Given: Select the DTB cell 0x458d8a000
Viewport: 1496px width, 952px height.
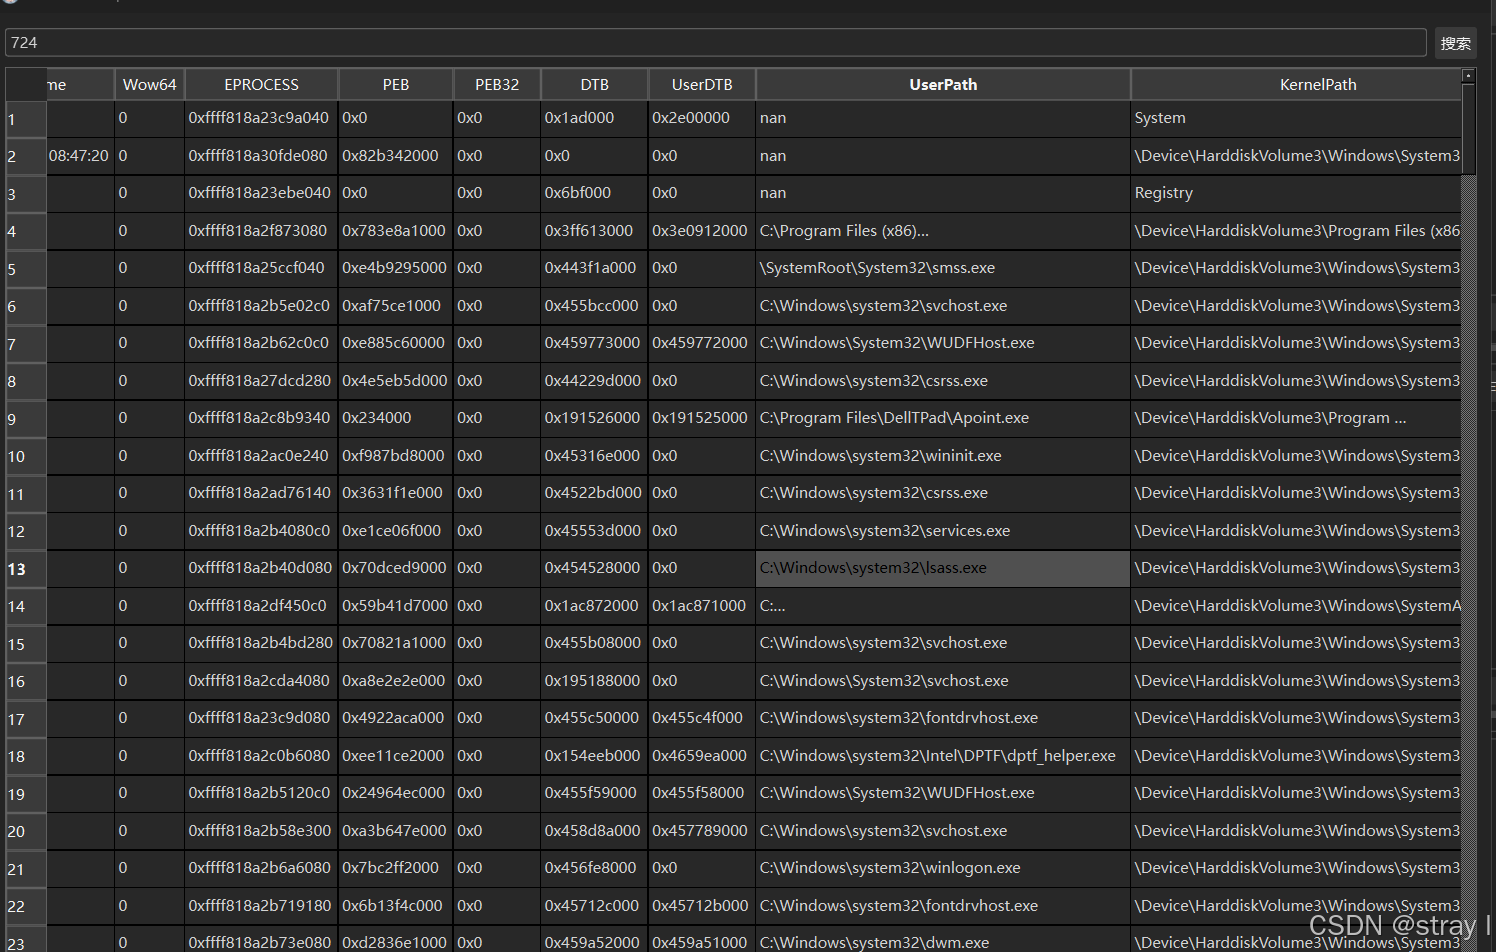Looking at the screenshot, I should coord(594,831).
